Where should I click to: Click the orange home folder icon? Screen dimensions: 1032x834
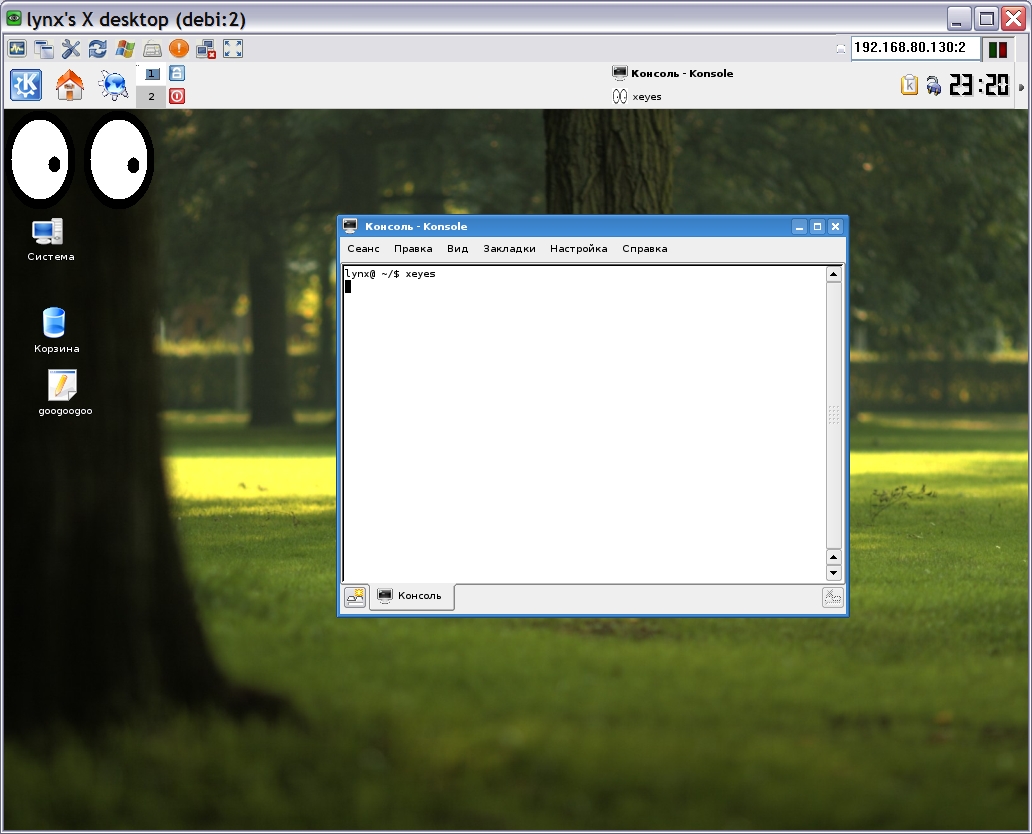point(70,86)
